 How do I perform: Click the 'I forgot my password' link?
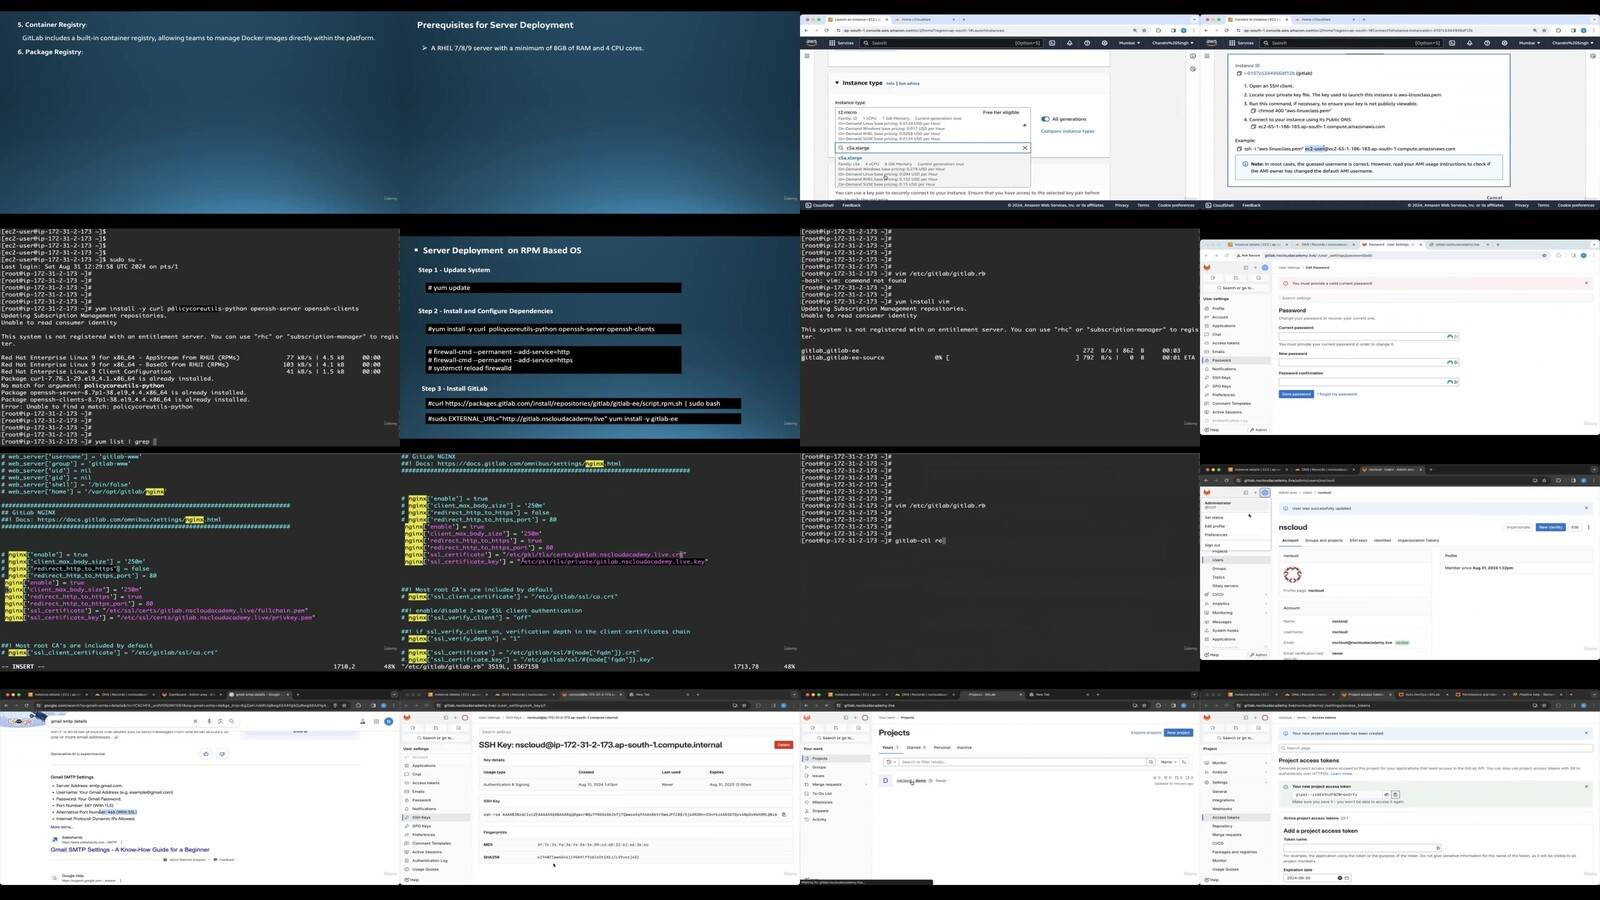pos(1337,394)
